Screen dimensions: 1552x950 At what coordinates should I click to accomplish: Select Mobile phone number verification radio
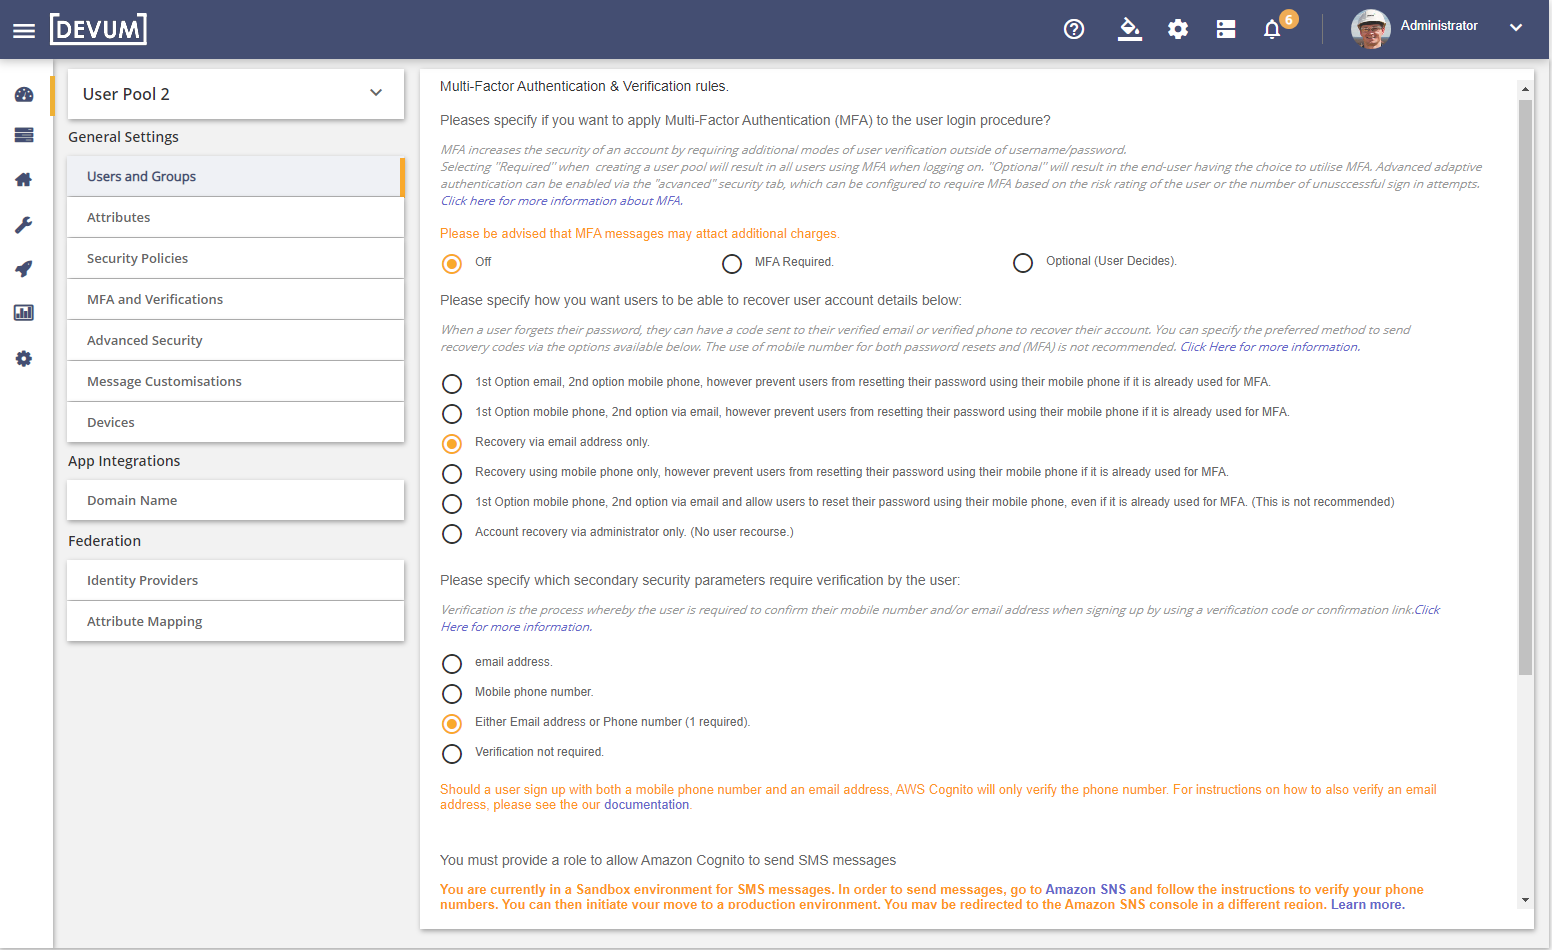[x=452, y=693]
